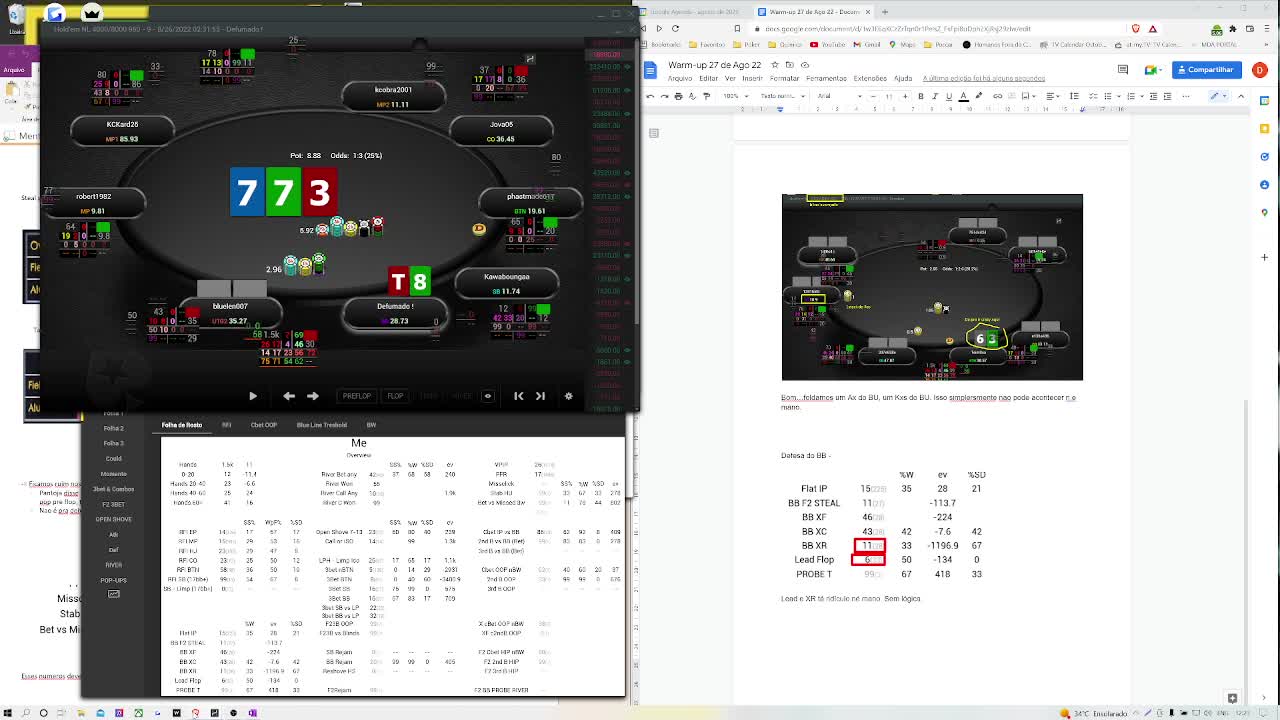The width and height of the screenshot is (1280, 720).
Task: Play the hand replay
Action: [252, 396]
